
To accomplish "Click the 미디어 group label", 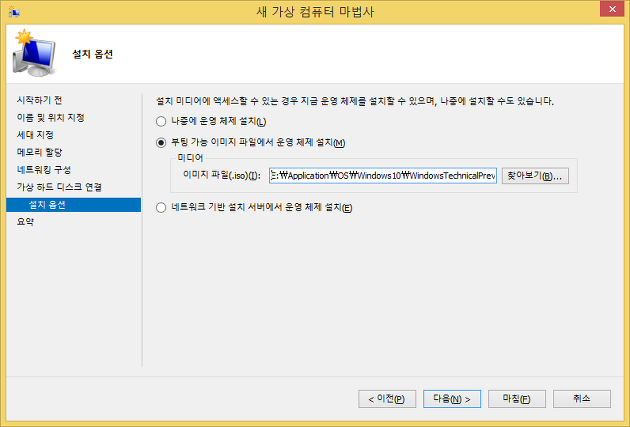I will click(x=190, y=158).
